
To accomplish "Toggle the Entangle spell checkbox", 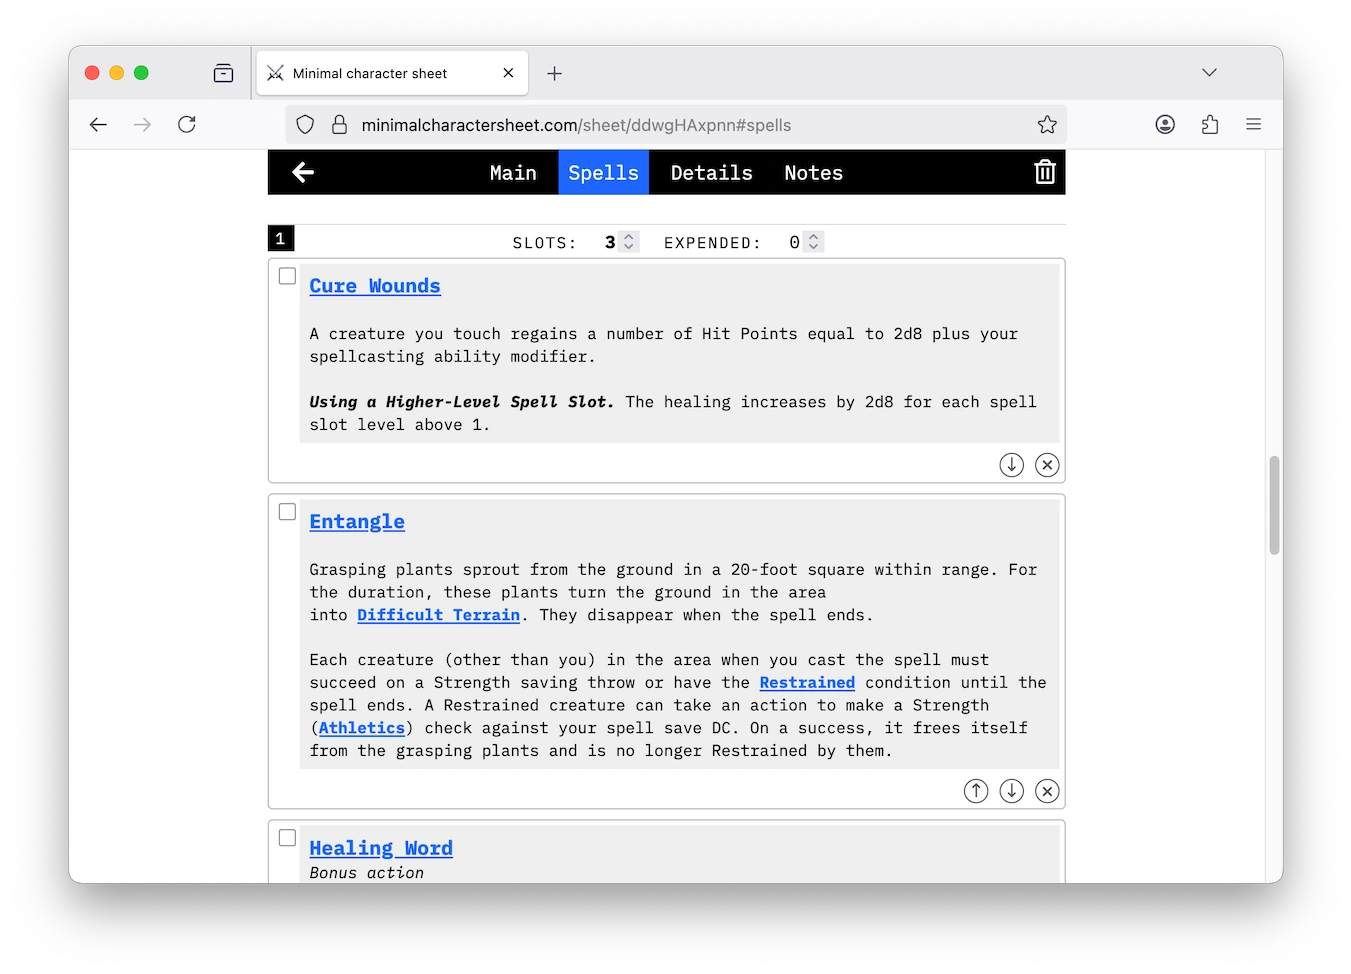I will [x=287, y=512].
